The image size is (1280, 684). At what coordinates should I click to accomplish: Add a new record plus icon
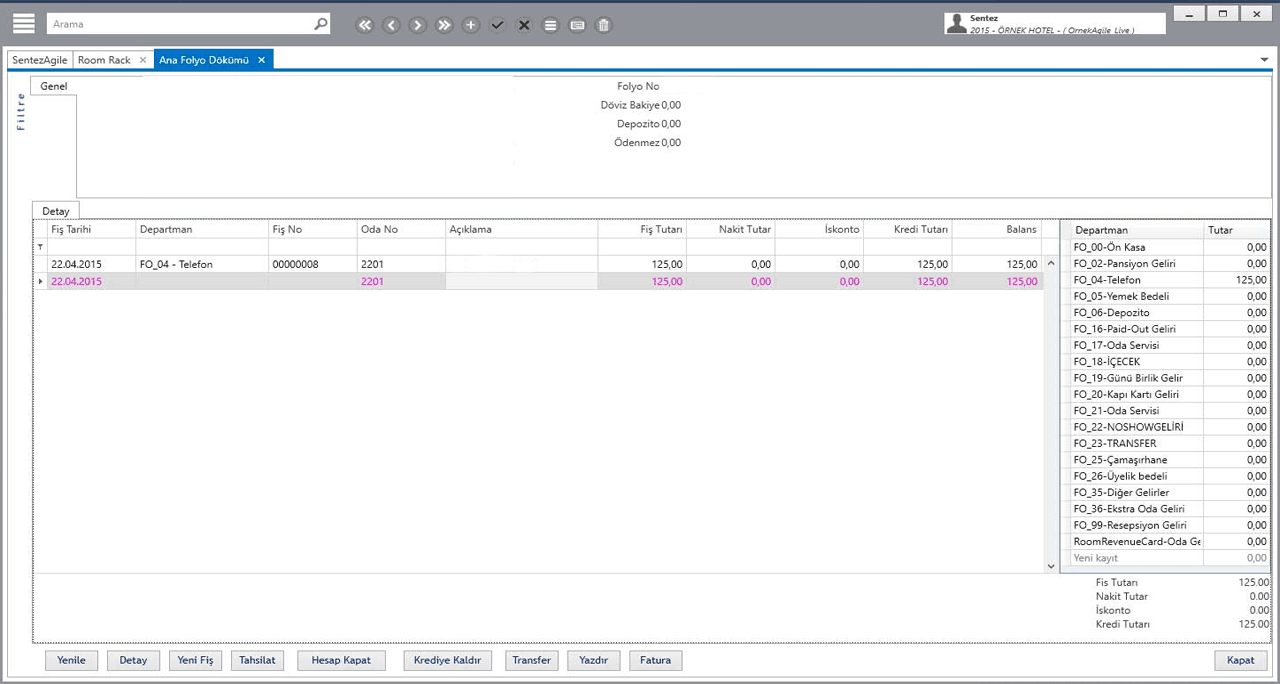(x=471, y=25)
